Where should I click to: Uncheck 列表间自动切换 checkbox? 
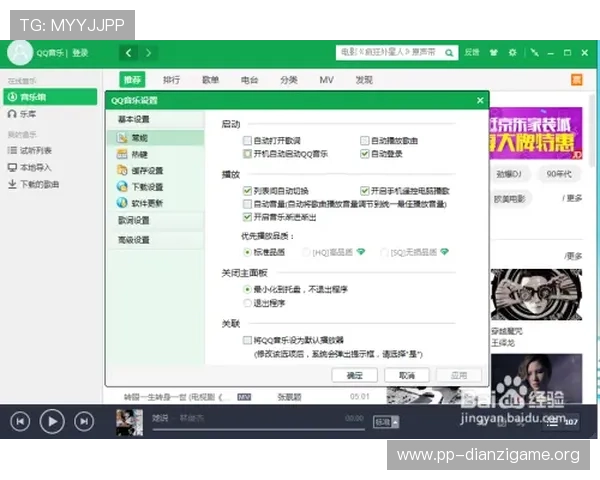[247, 191]
